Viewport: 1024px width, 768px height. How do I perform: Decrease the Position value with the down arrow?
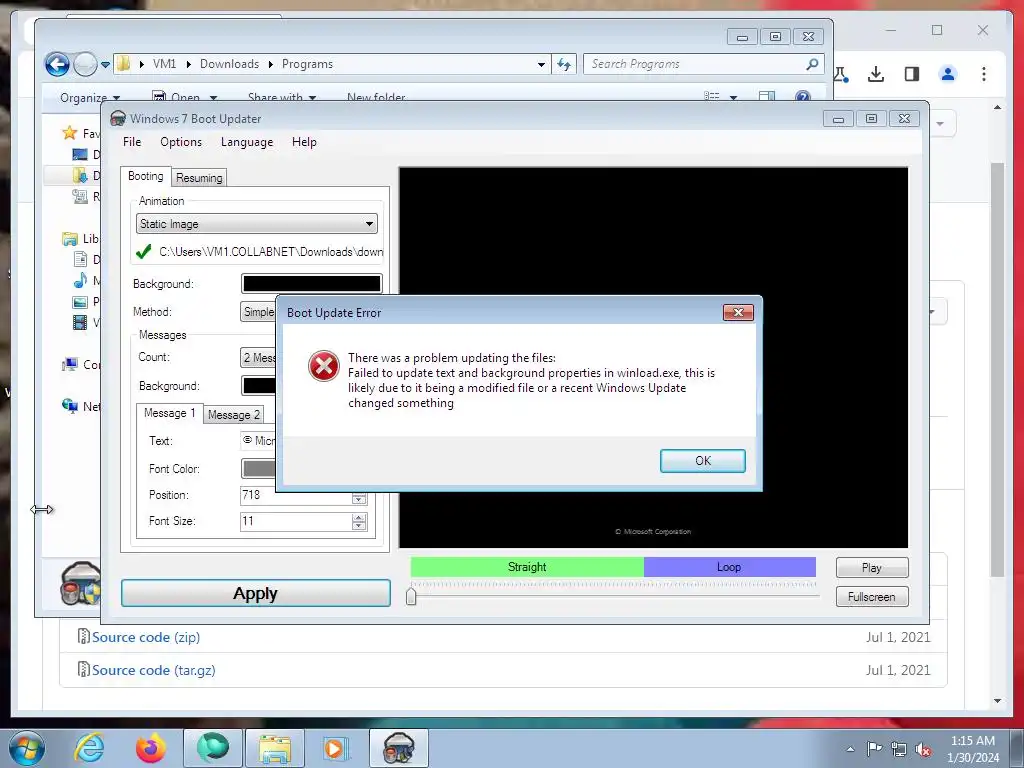359,500
